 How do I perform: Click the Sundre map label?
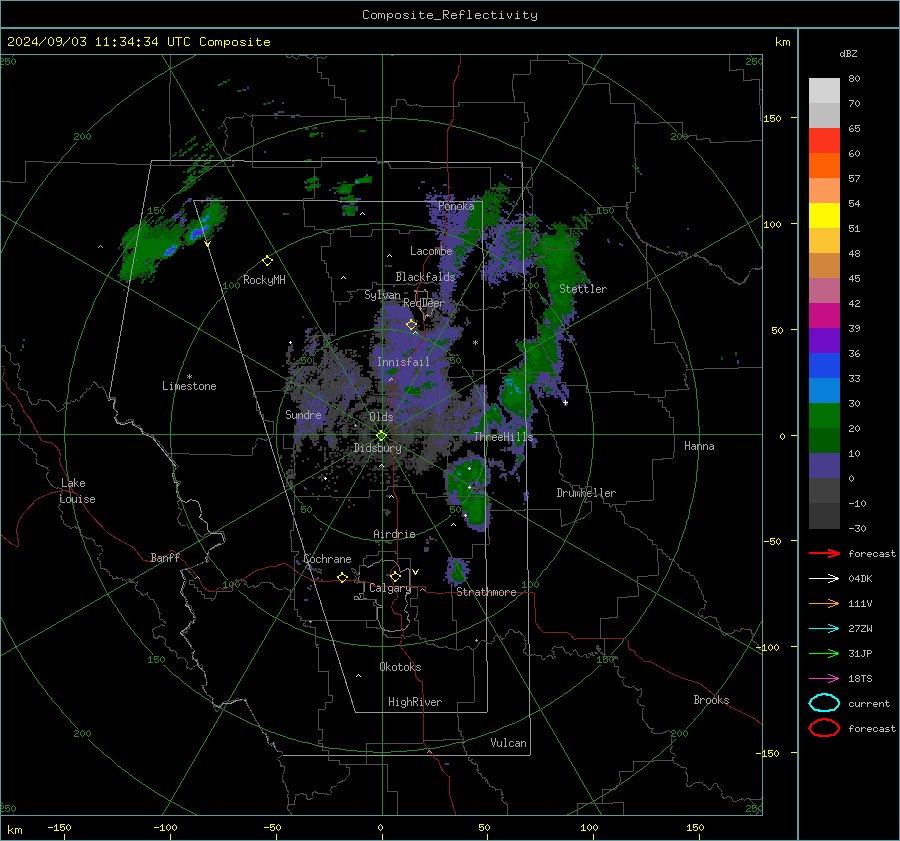point(303,414)
